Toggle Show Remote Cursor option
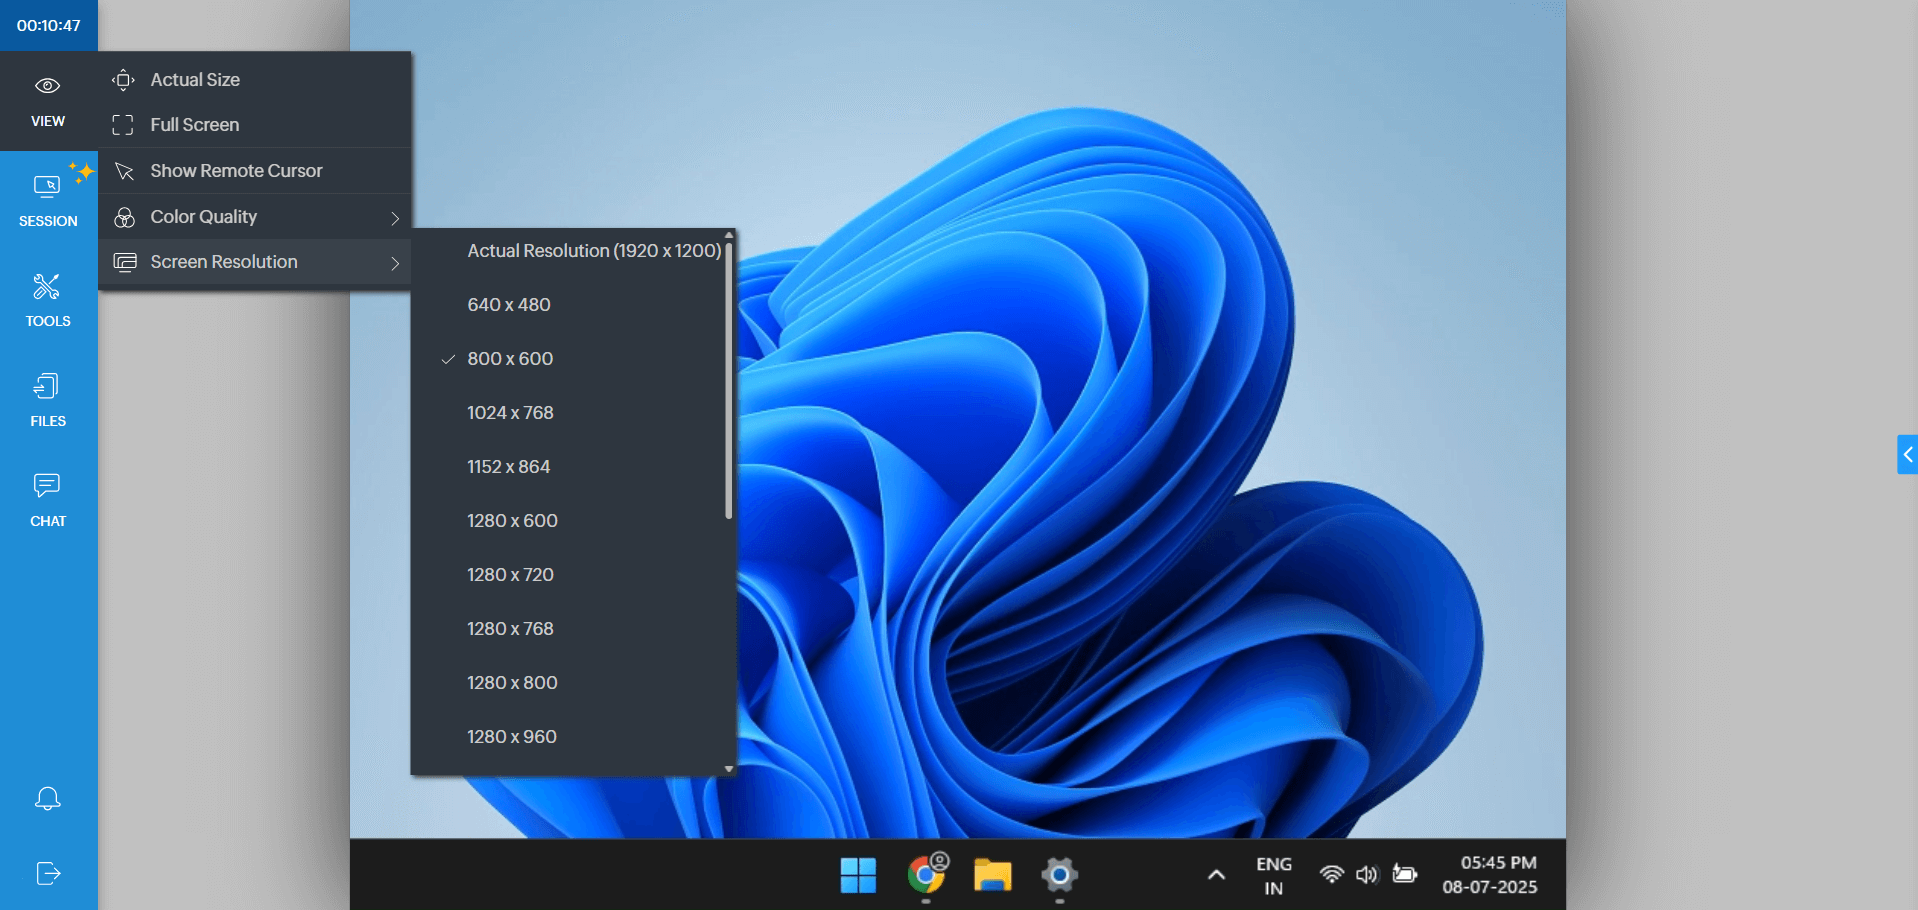1918x910 pixels. [236, 171]
